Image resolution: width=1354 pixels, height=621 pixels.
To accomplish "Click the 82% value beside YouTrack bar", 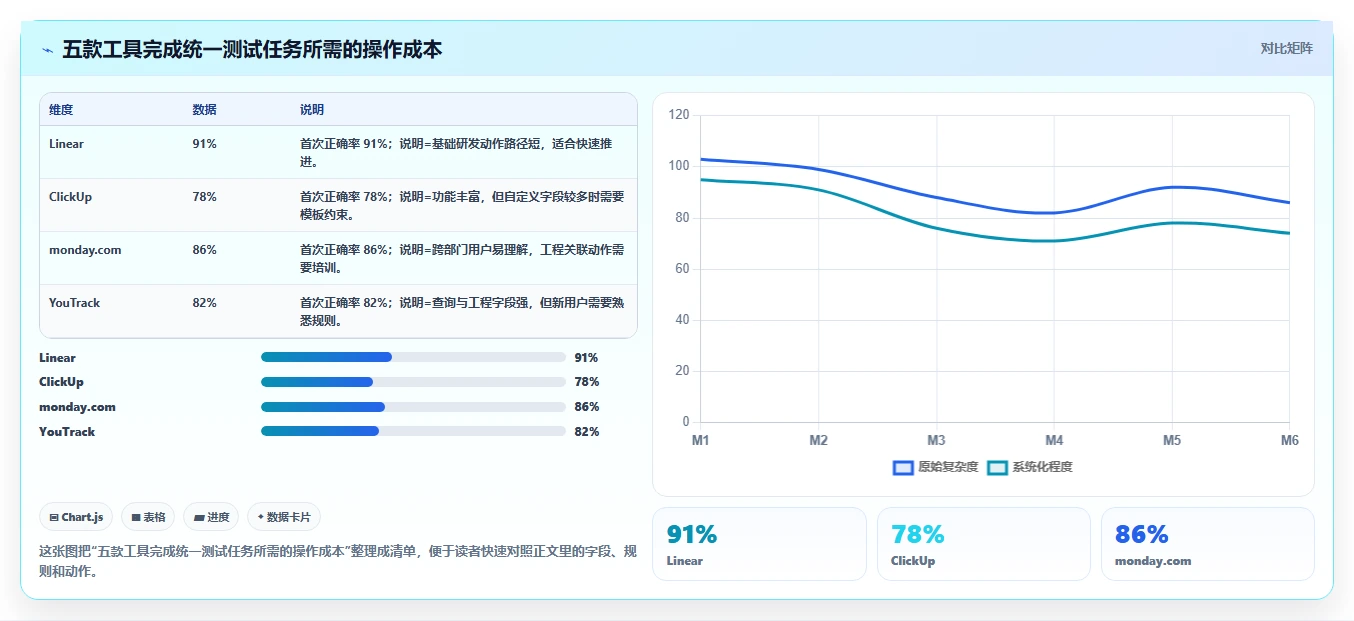I will point(587,431).
